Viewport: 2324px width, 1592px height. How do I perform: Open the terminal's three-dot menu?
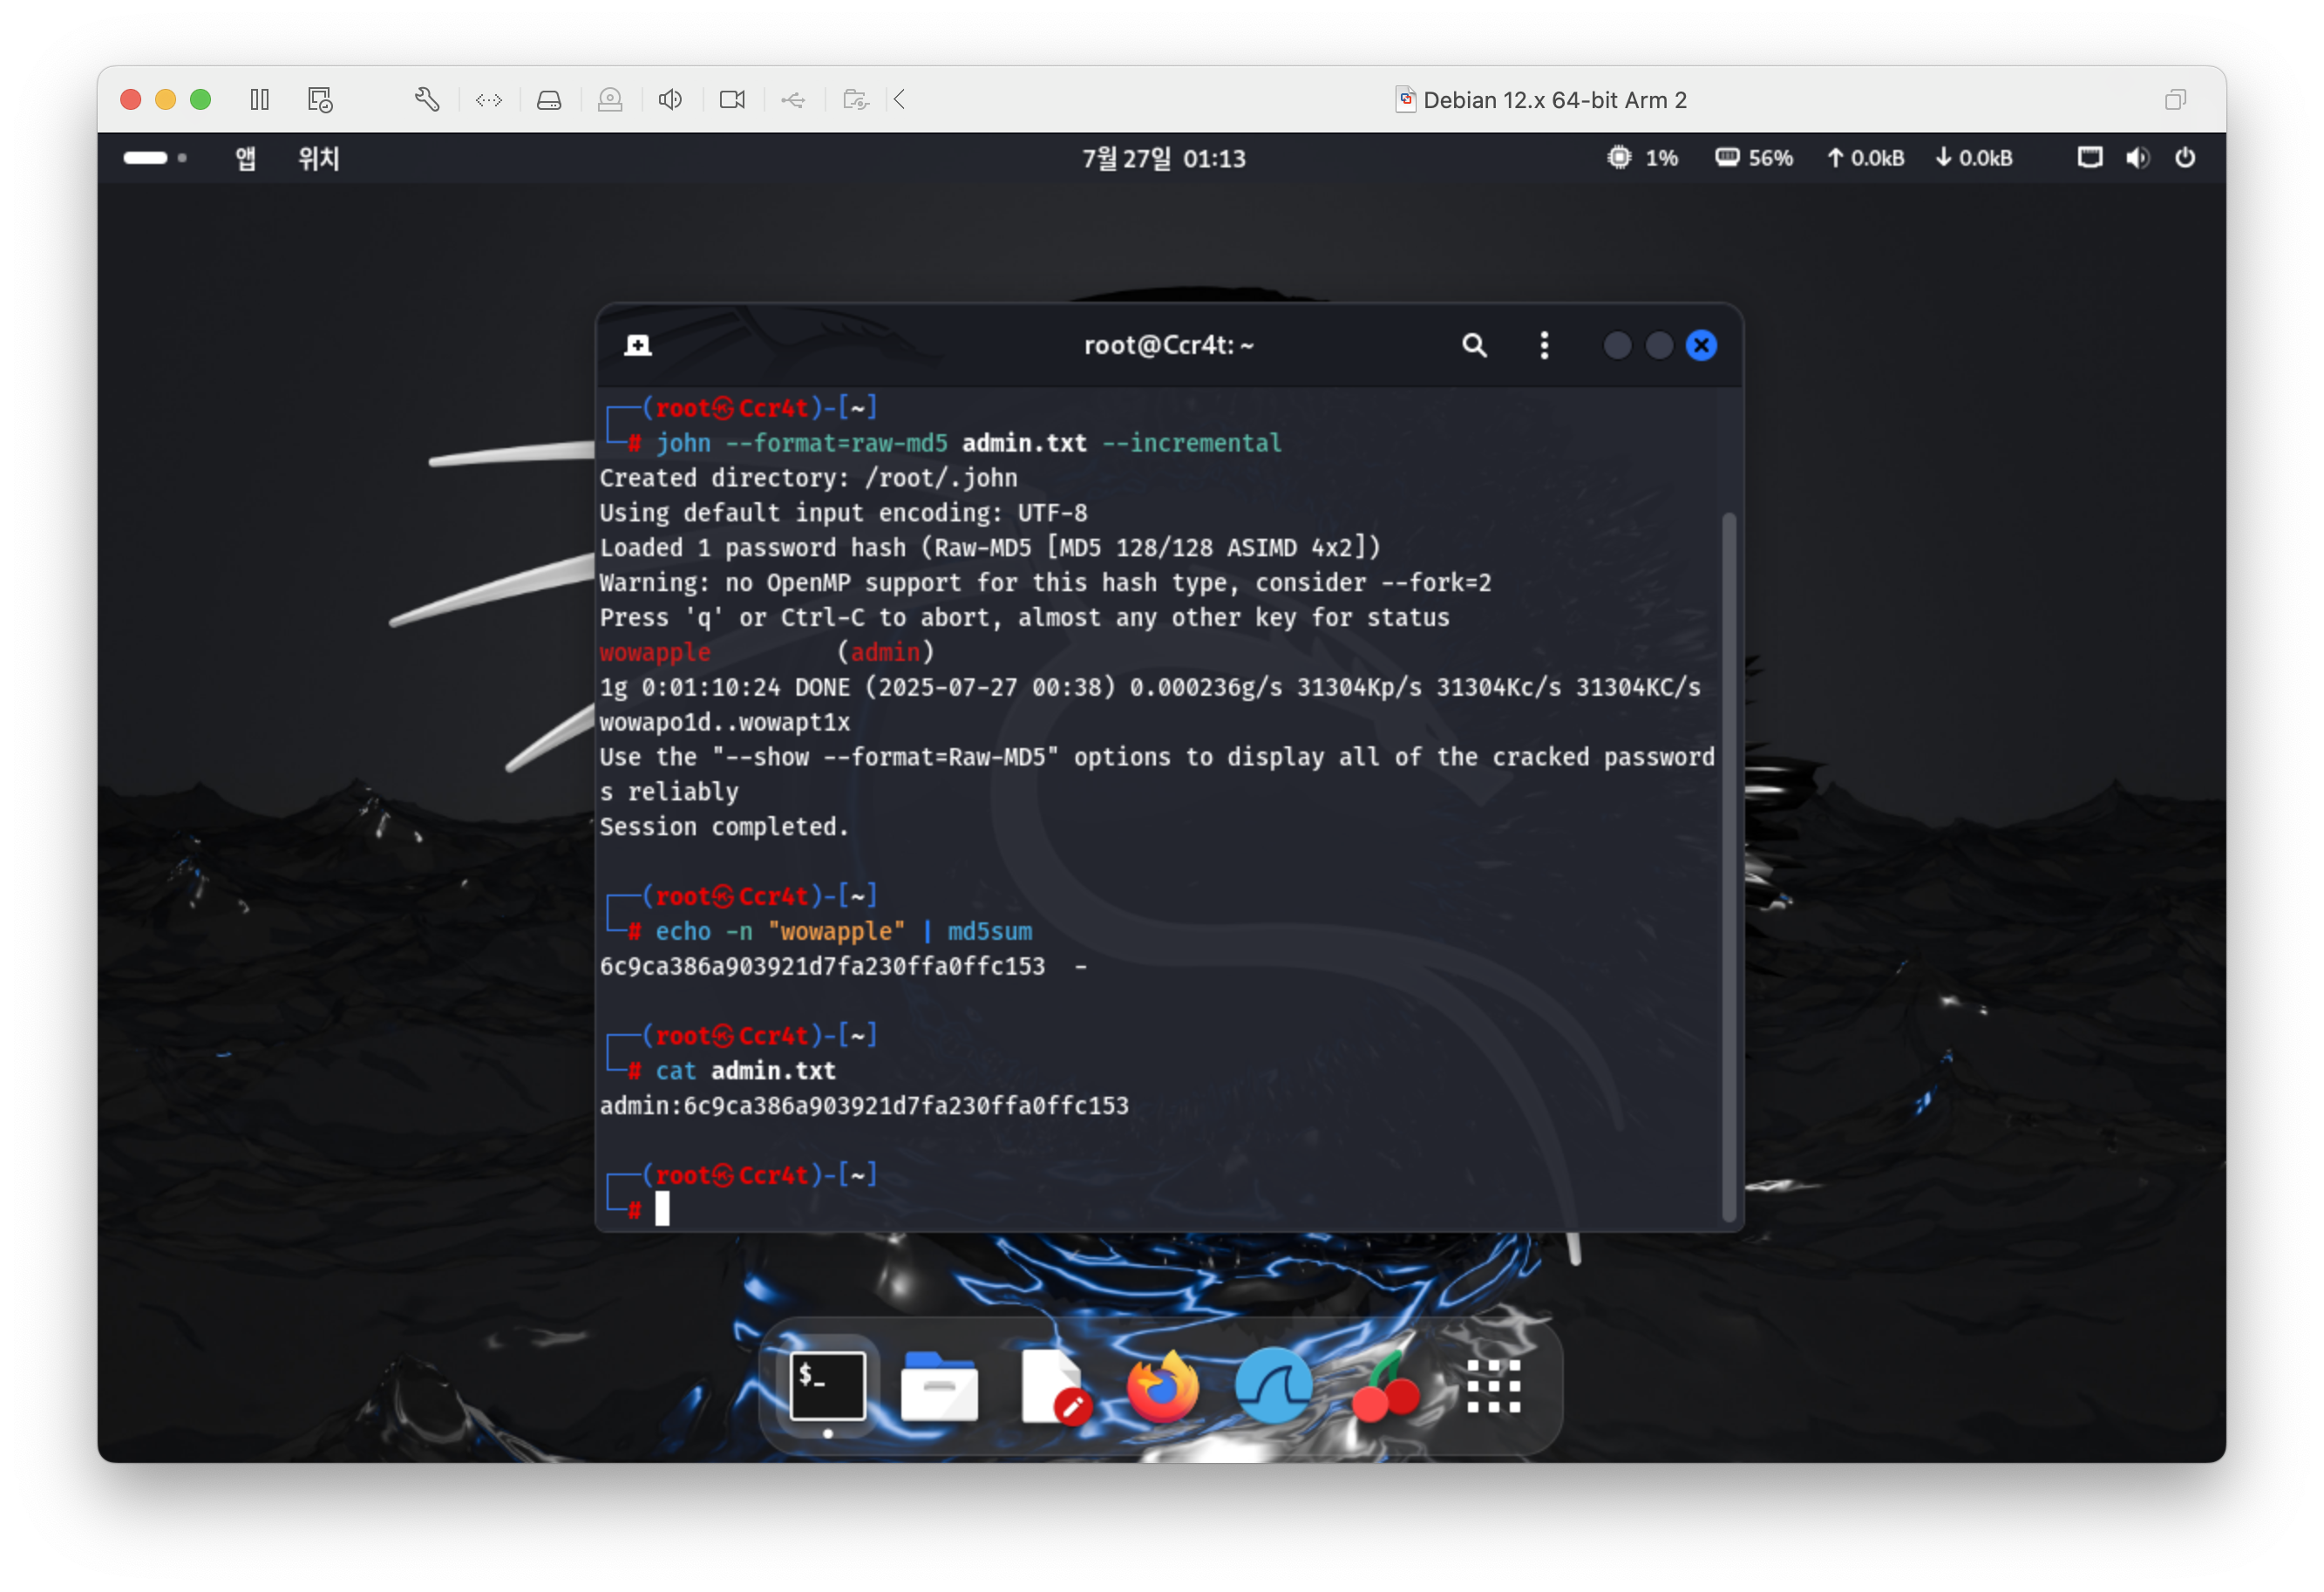click(1544, 346)
